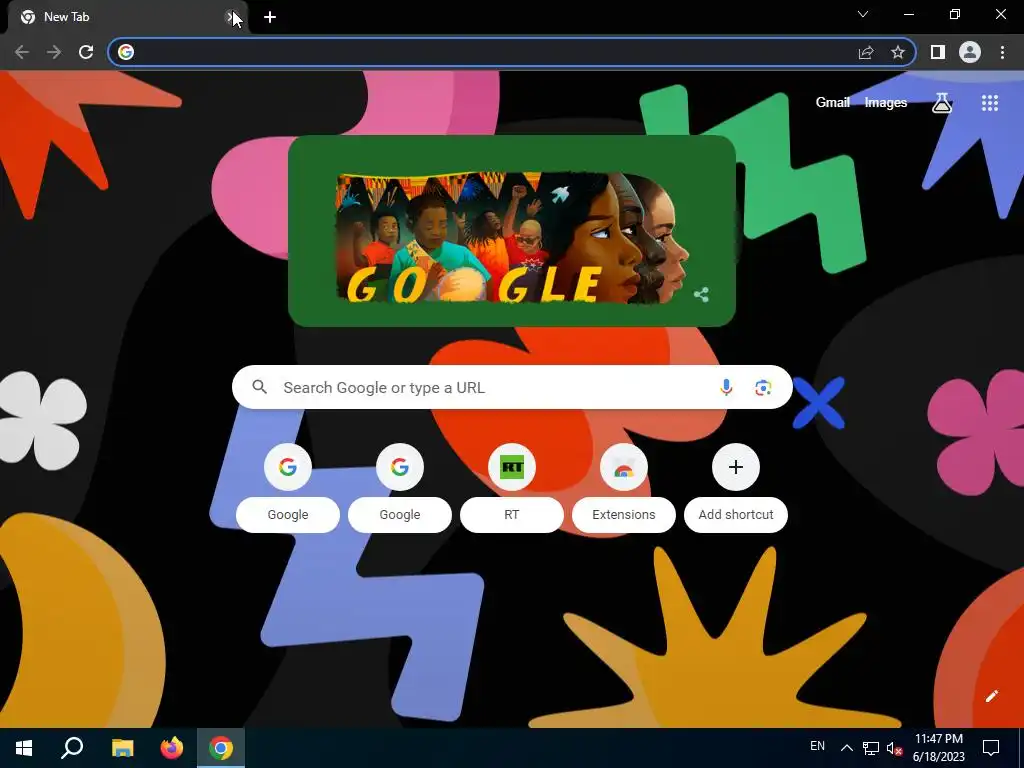Launch Firefox from the taskbar
This screenshot has width=1024, height=768.
pos(172,748)
